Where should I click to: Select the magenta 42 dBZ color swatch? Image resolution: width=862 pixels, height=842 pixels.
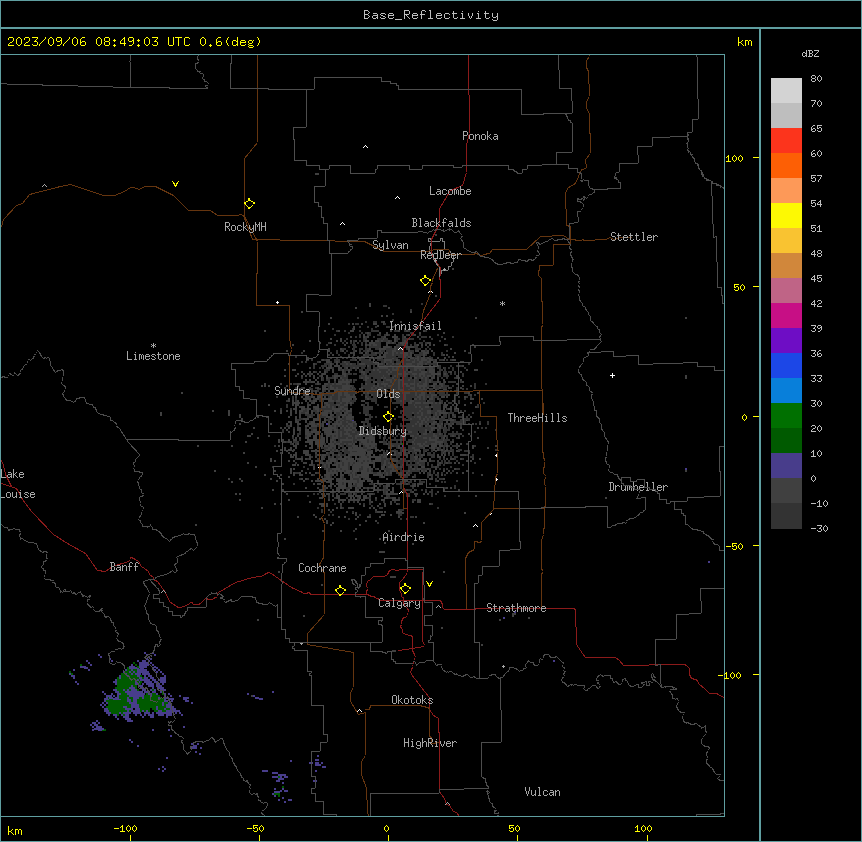786,315
